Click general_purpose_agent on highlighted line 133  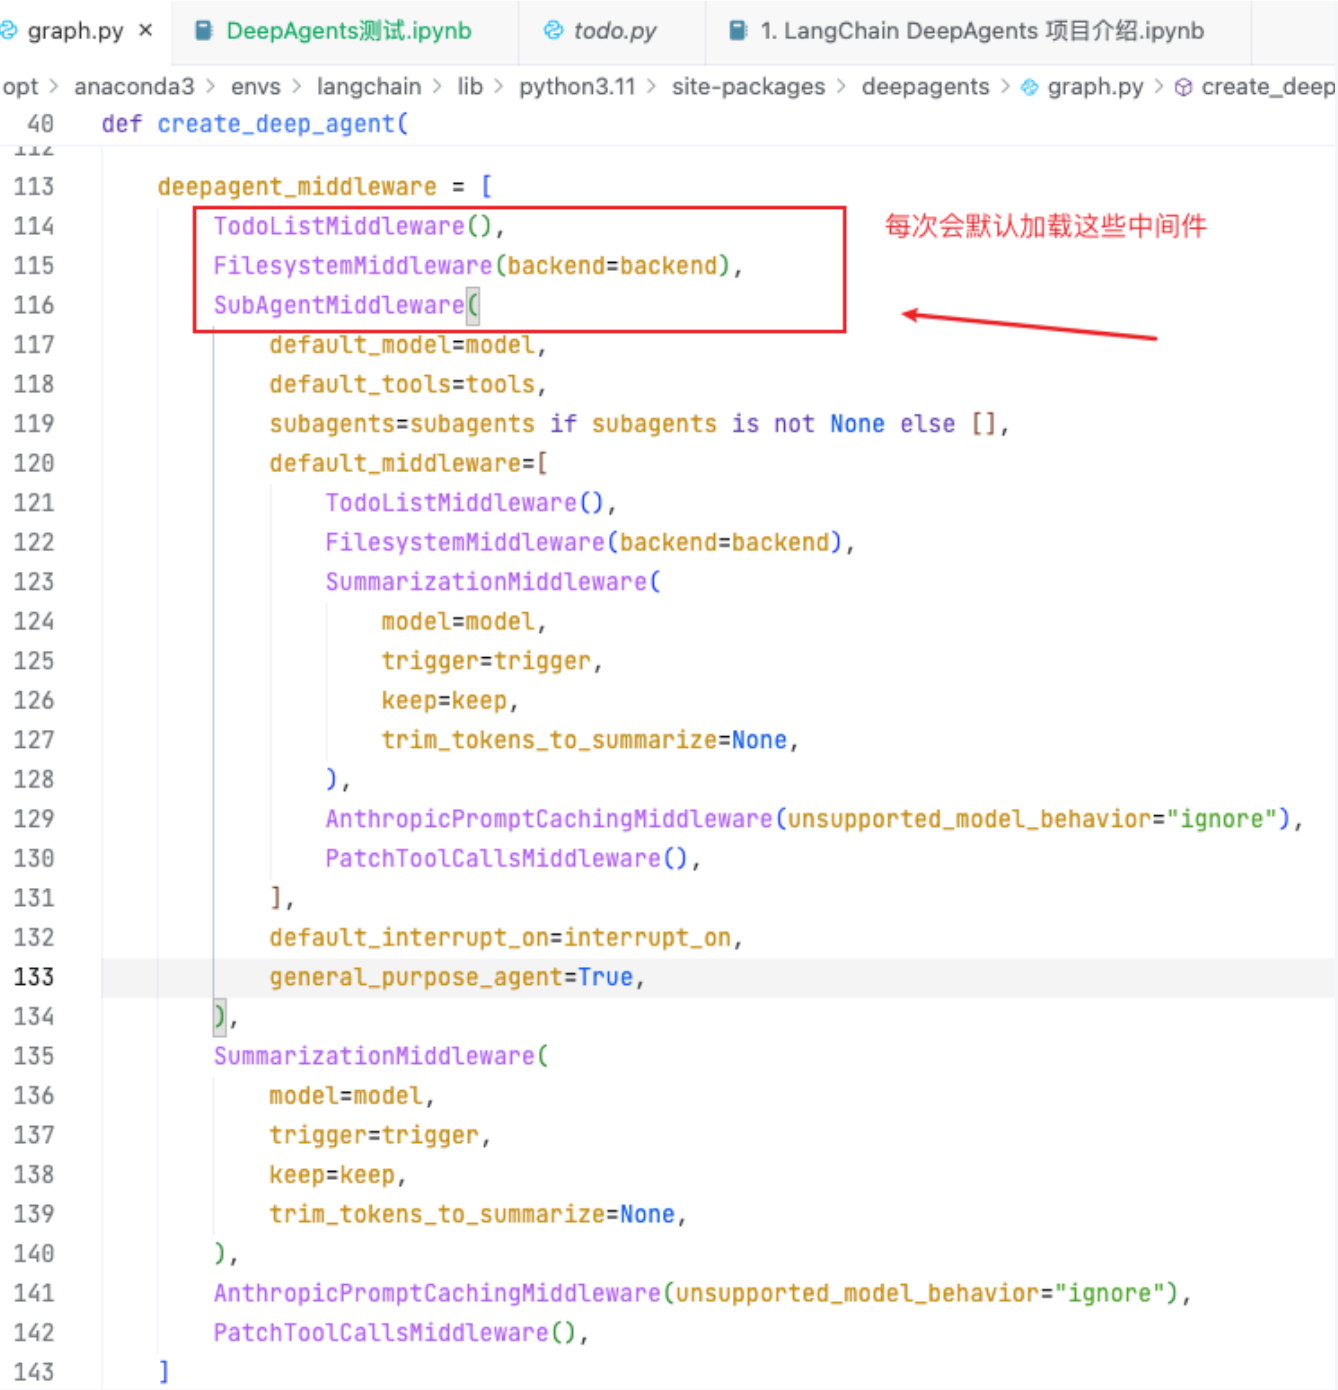(x=415, y=977)
